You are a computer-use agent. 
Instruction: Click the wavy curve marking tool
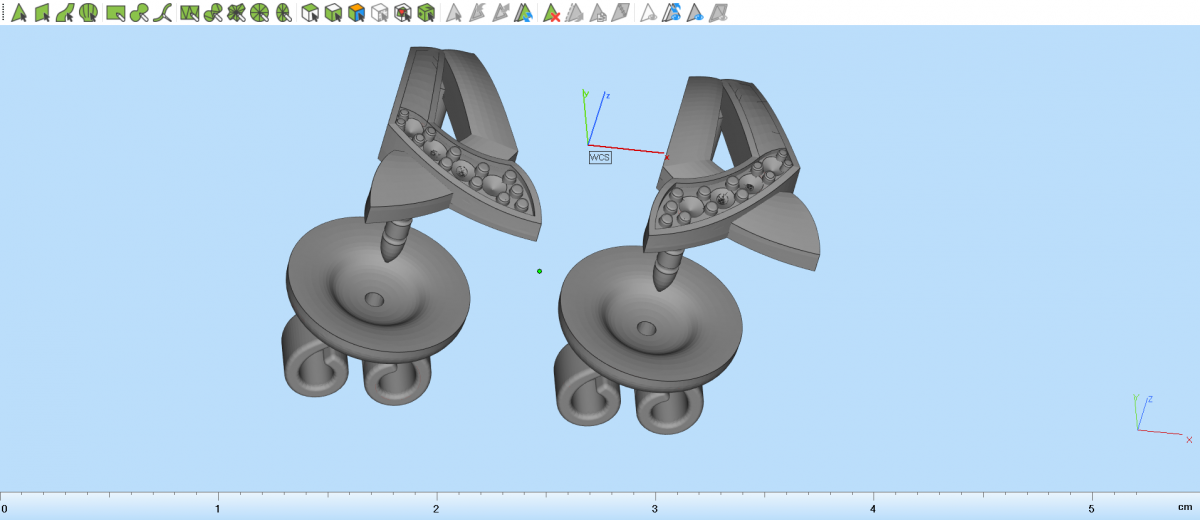point(163,13)
